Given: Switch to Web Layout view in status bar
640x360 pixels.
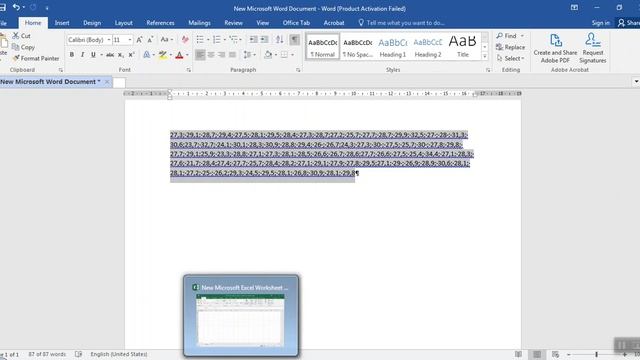Looking at the screenshot, I should tap(556, 354).
